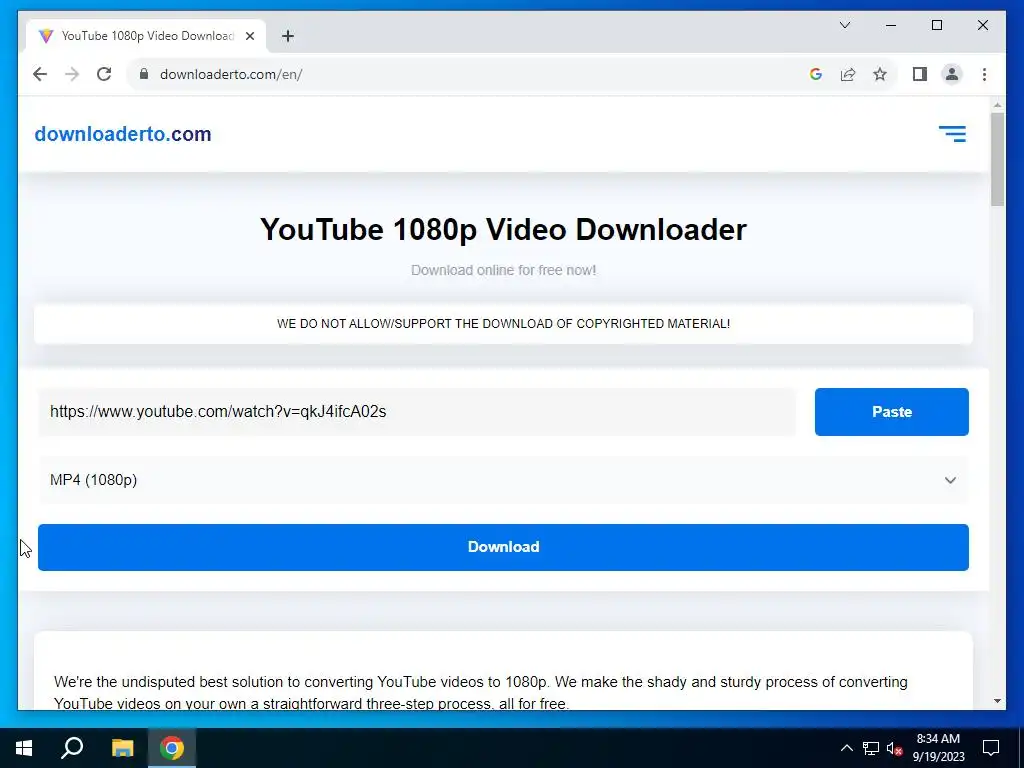Go back using the browser back arrow
The width and height of the screenshot is (1024, 768).
click(40, 74)
